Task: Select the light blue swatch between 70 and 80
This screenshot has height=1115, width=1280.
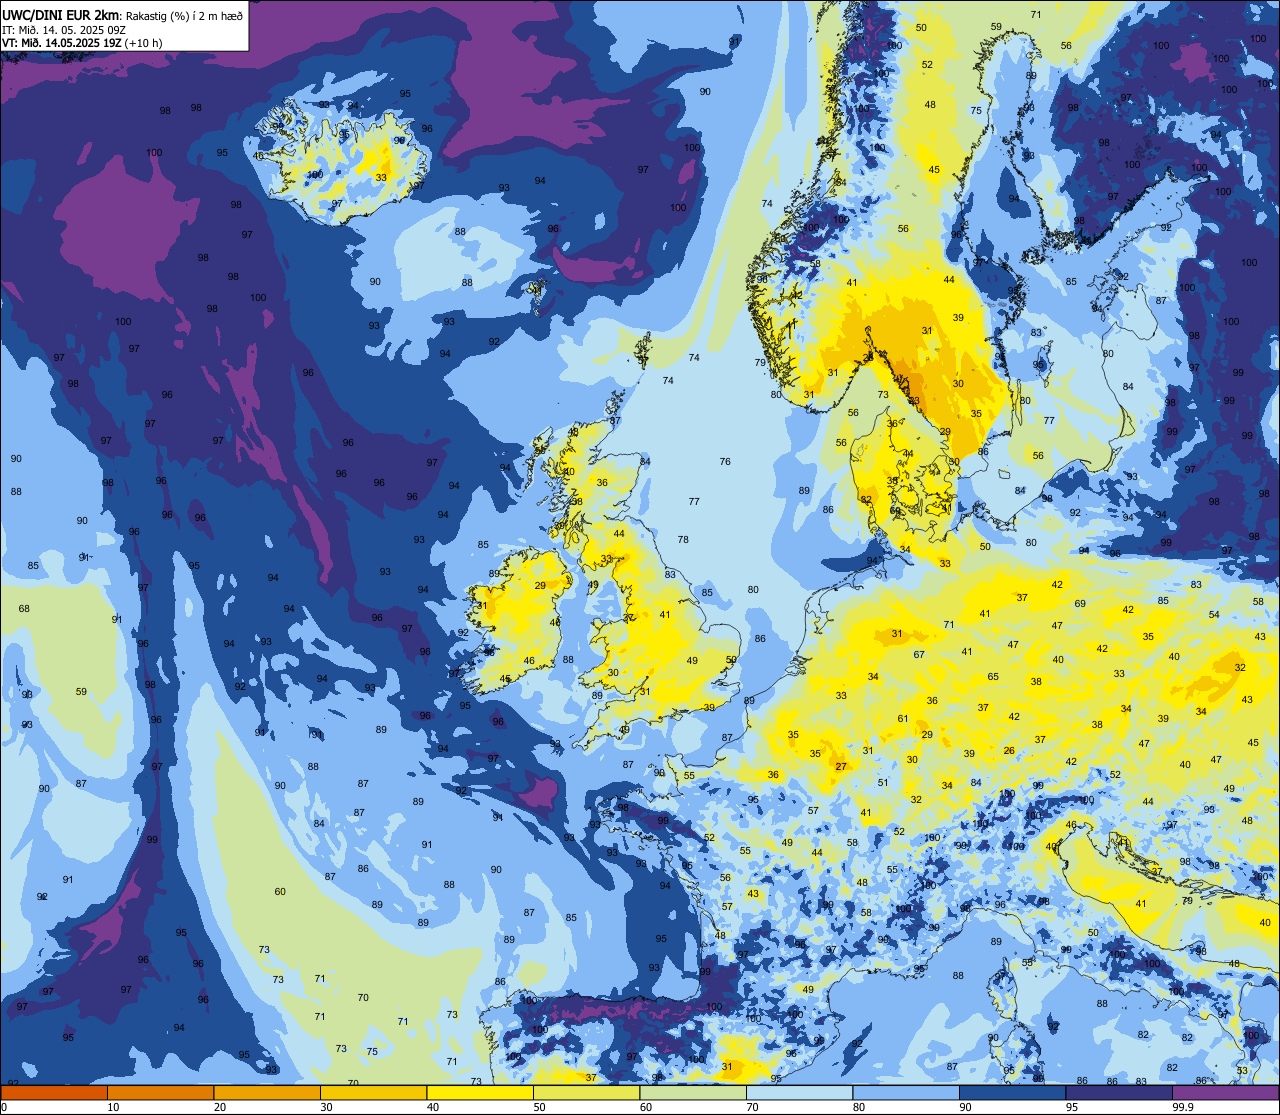Action: 799,1092
